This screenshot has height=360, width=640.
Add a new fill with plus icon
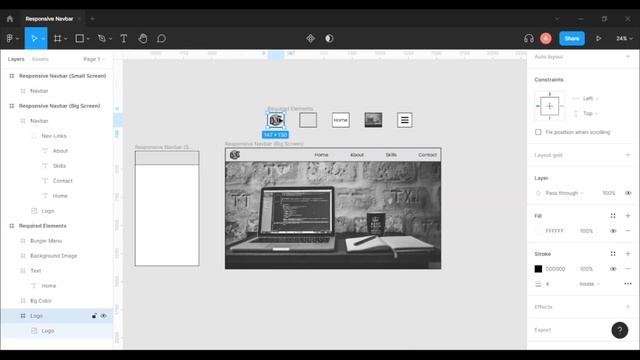pos(628,216)
